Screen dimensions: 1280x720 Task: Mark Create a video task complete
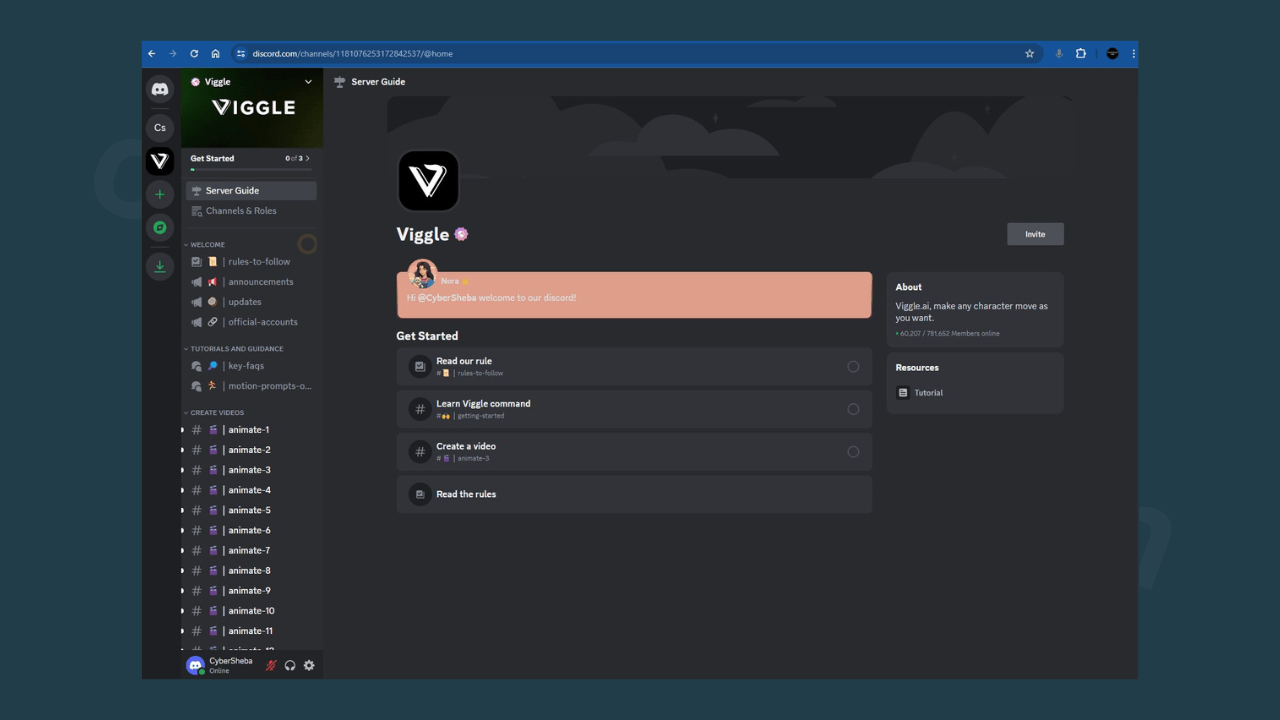point(853,452)
